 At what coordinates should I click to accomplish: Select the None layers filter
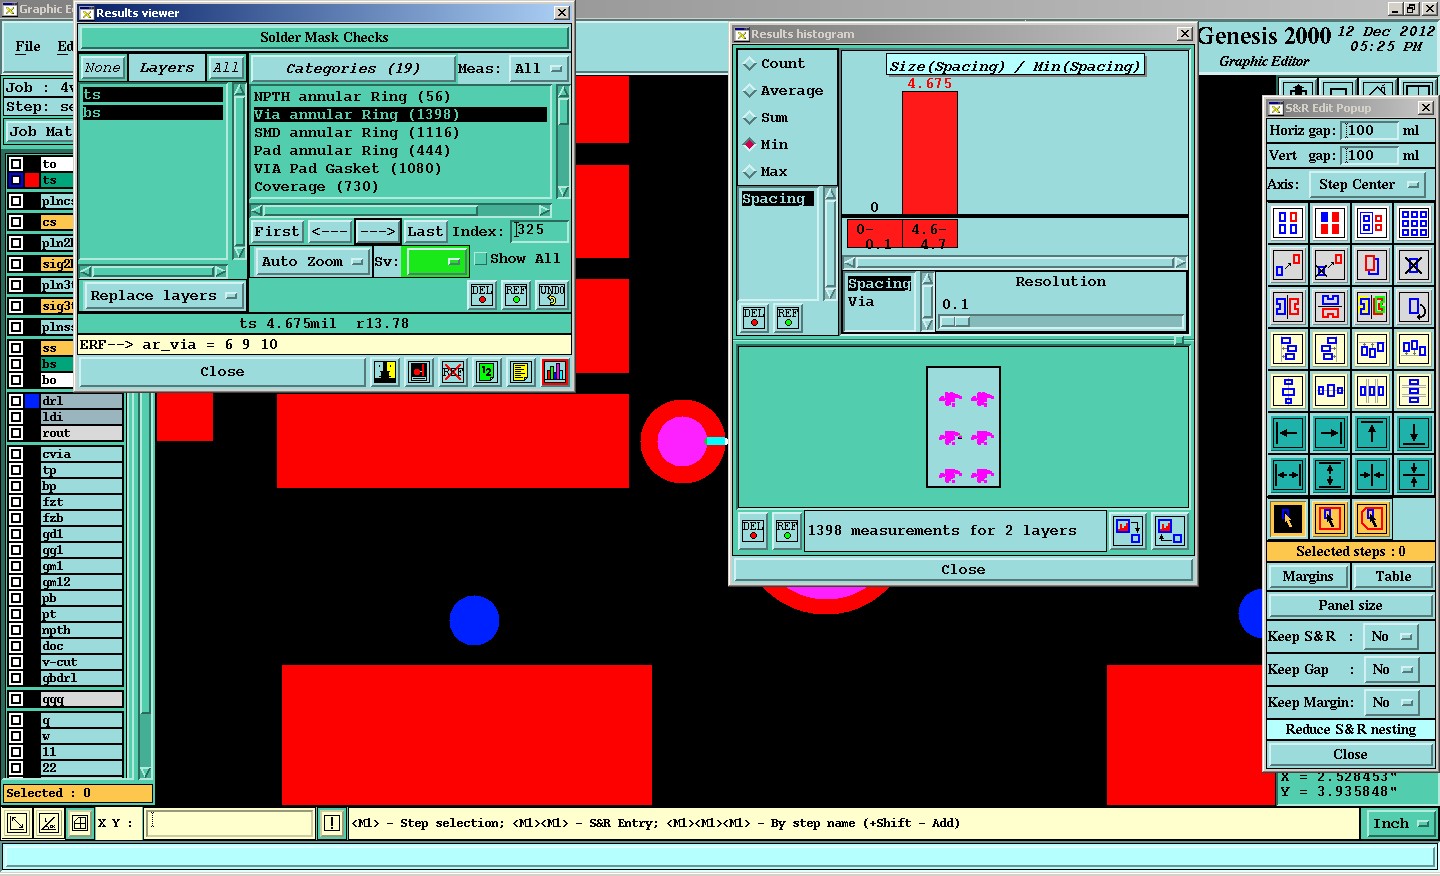pos(102,68)
